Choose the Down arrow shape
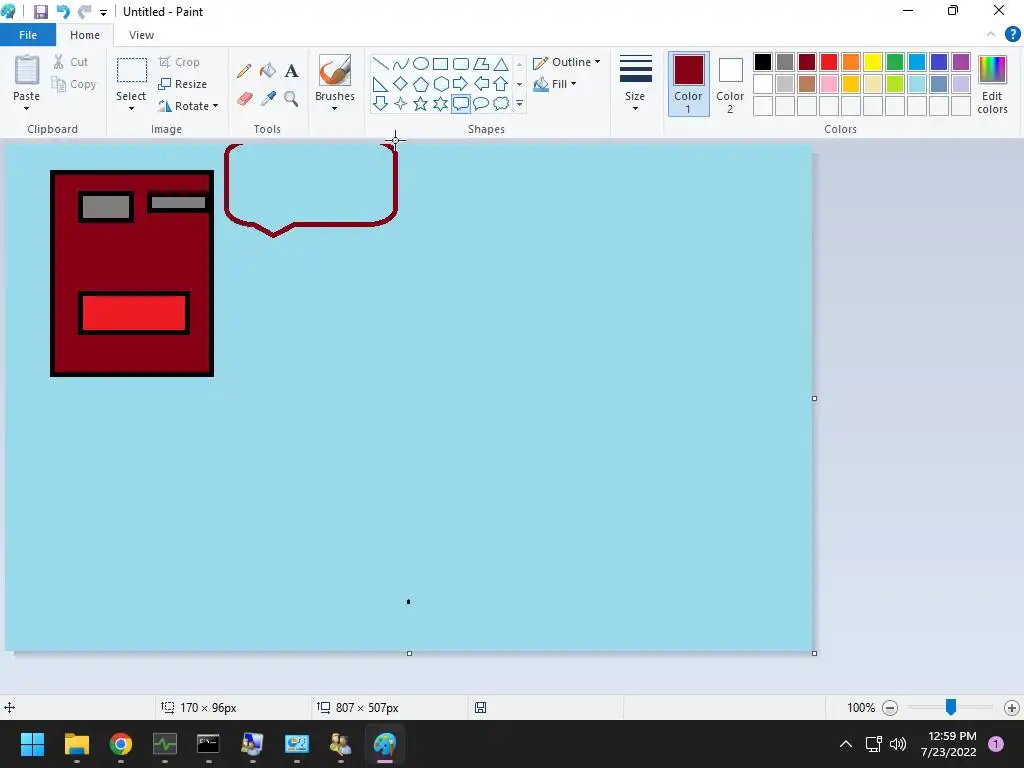Screen dimensions: 1024x768 point(381,103)
